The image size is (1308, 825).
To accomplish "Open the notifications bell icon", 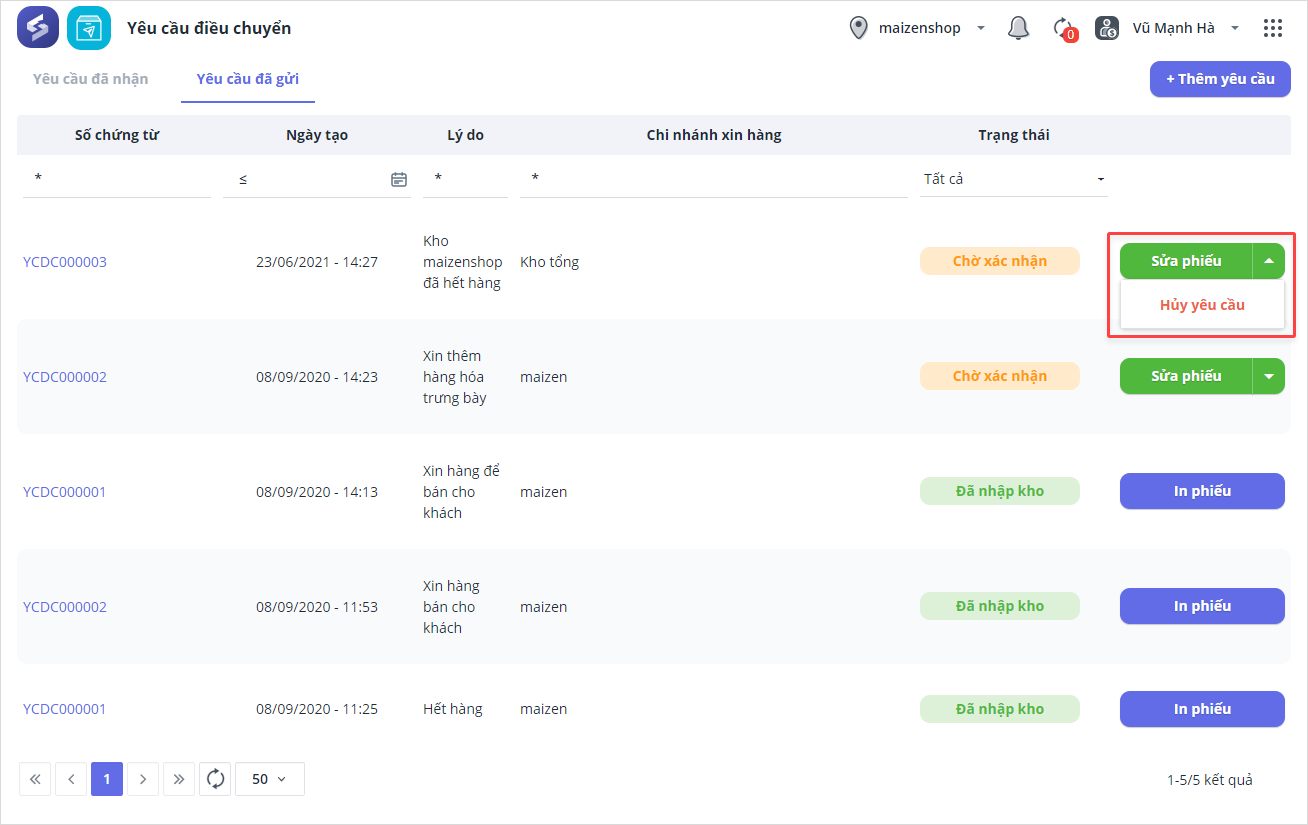I will 1018,28.
